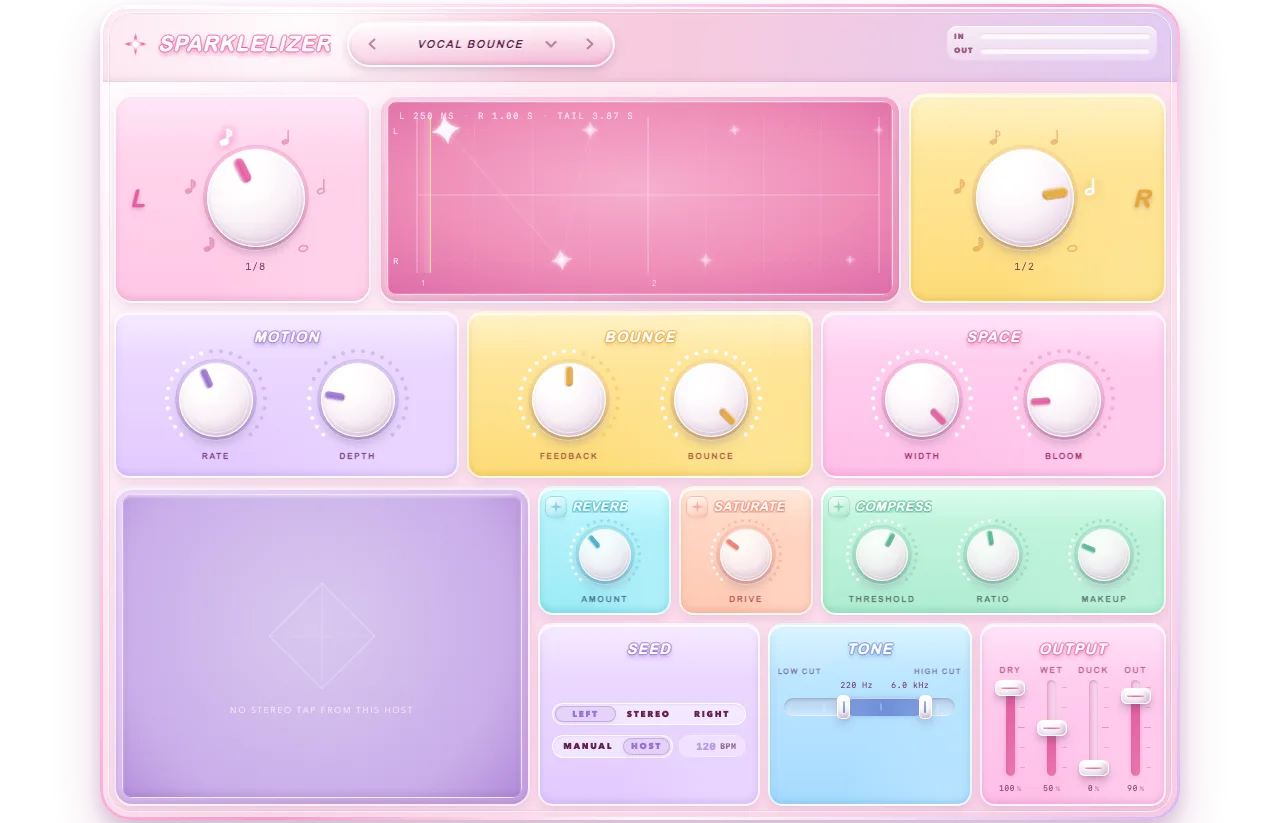Viewport: 1280px width, 823px height.
Task: Click the large sparkle in the delay display
Action: (445, 129)
